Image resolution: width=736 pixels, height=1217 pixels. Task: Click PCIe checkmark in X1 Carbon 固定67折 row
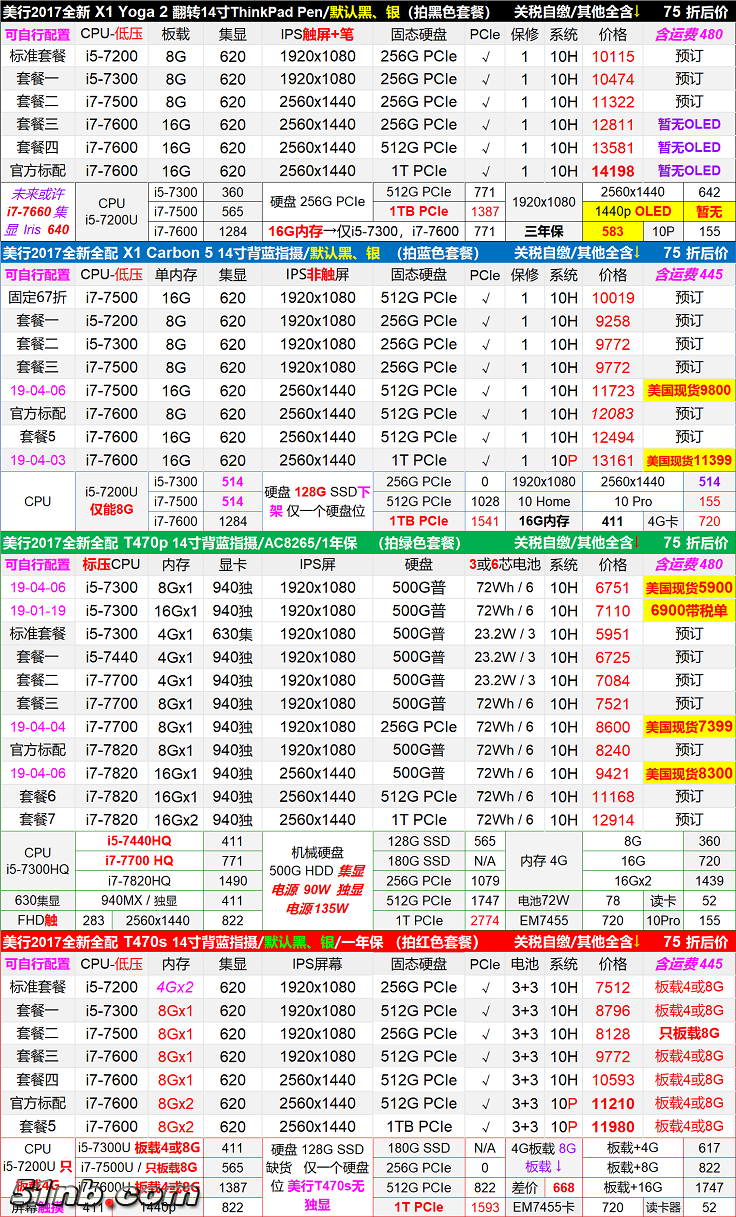coord(485,298)
